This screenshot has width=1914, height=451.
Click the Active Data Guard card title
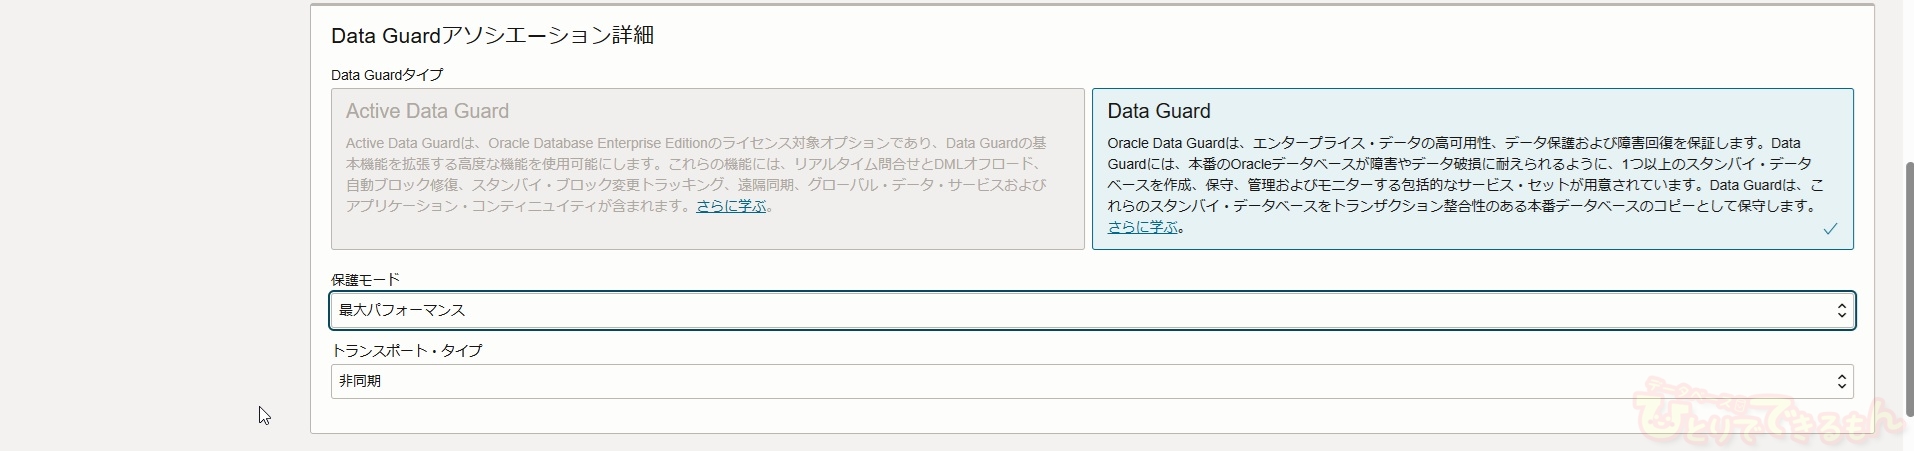click(427, 111)
